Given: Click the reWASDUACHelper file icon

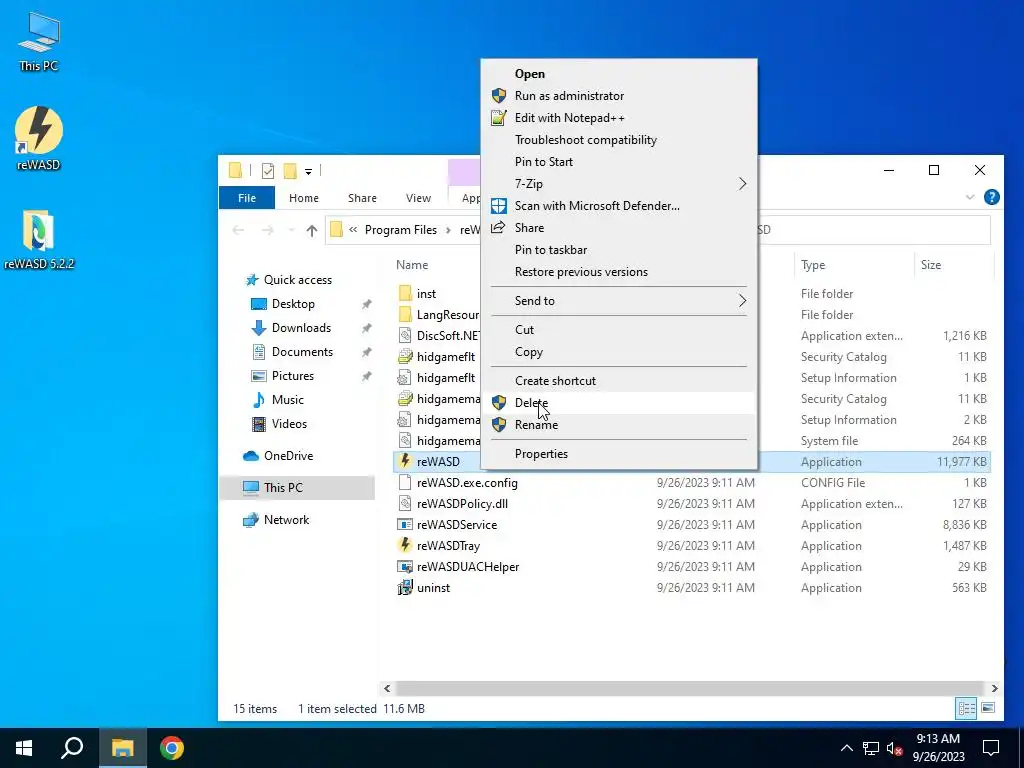Looking at the screenshot, I should [x=405, y=566].
